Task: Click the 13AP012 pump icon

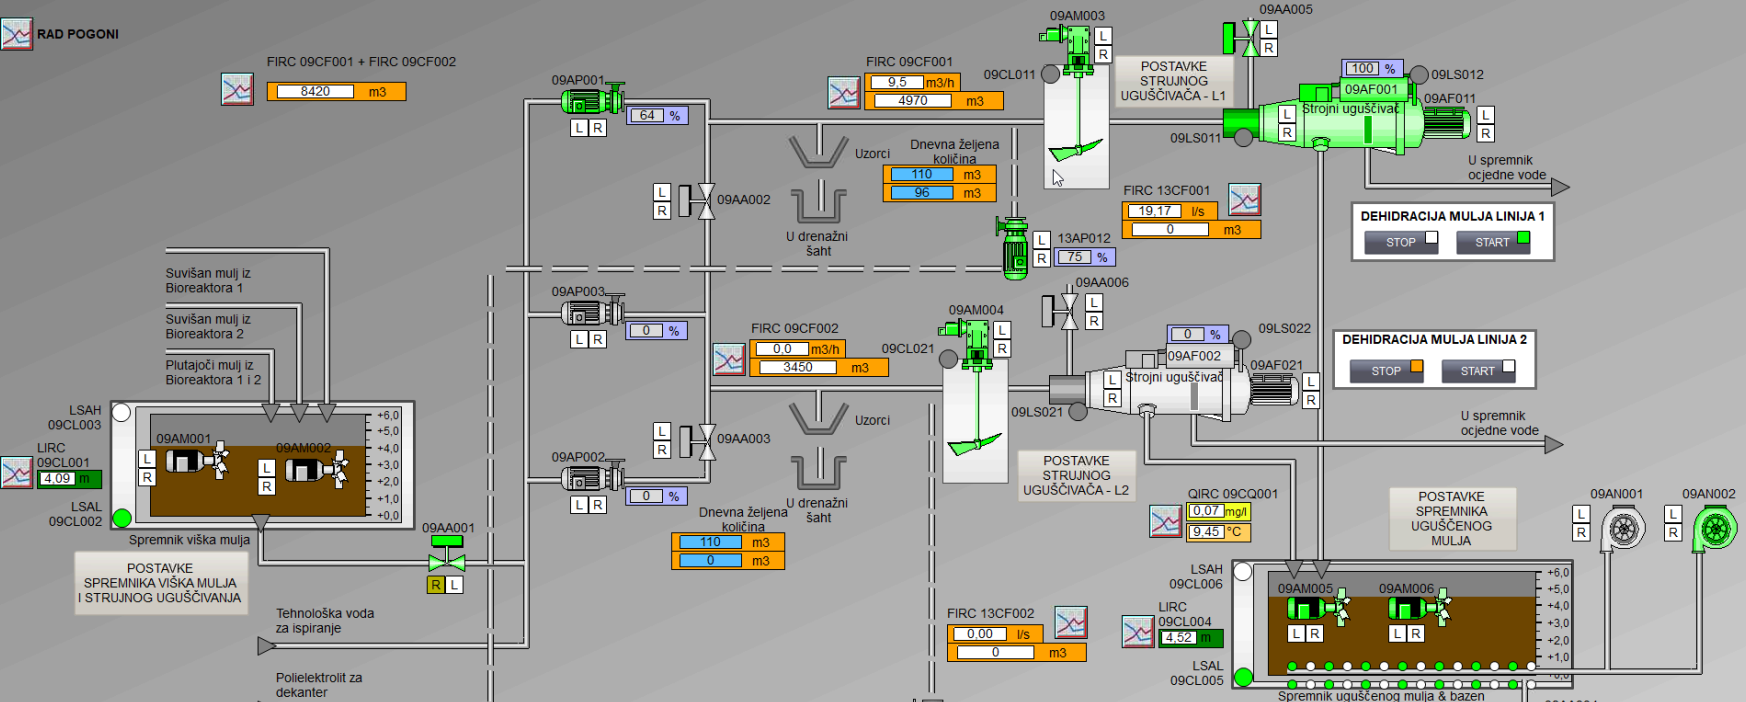Action: click(1014, 248)
